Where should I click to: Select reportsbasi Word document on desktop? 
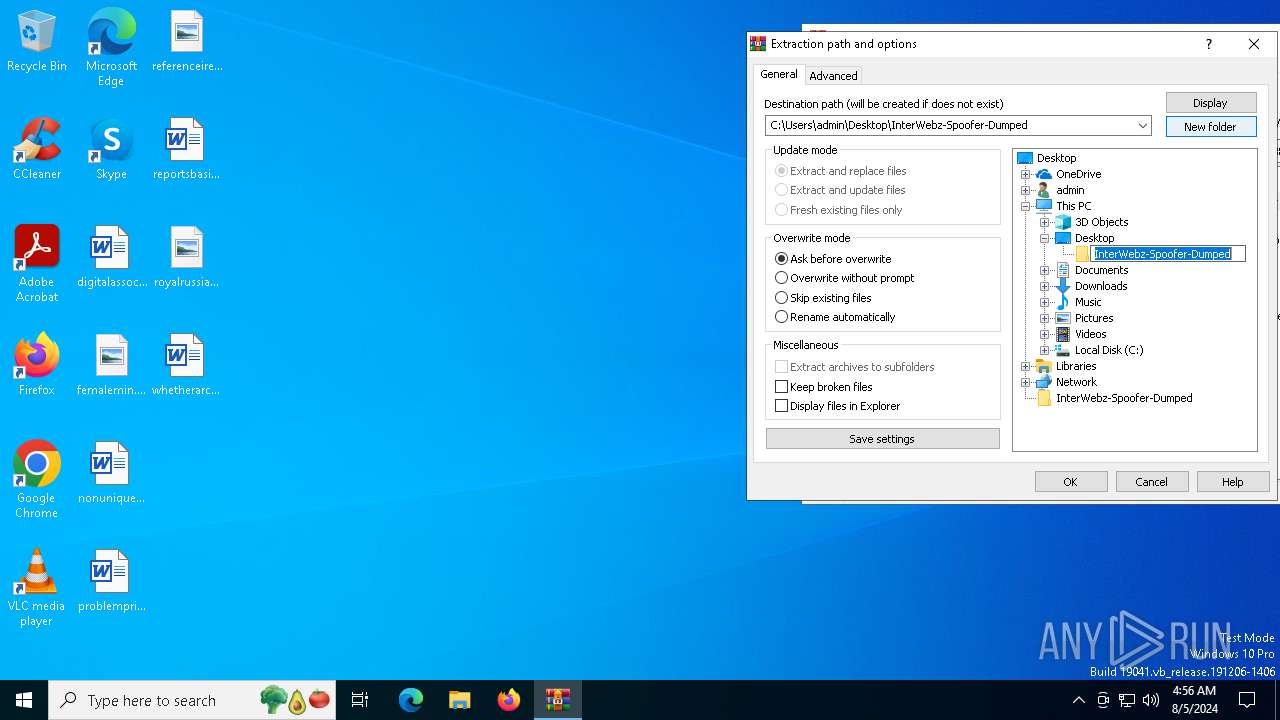(x=186, y=149)
